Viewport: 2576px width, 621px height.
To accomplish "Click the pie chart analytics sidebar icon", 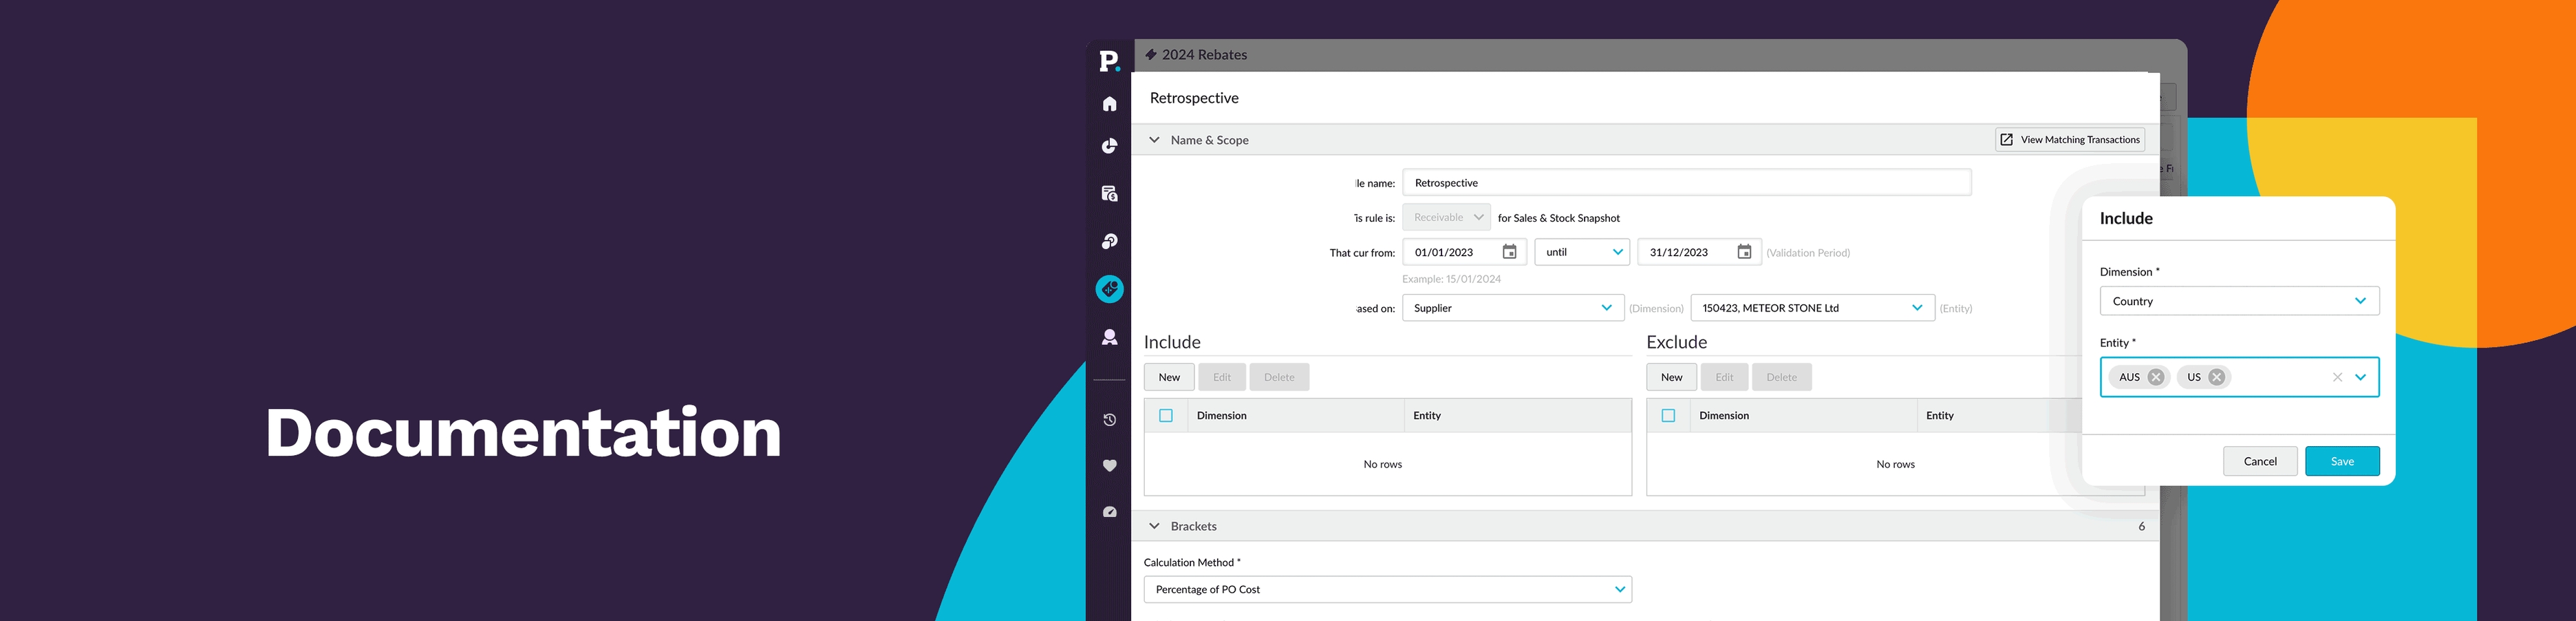I will pyautogui.click(x=1109, y=146).
